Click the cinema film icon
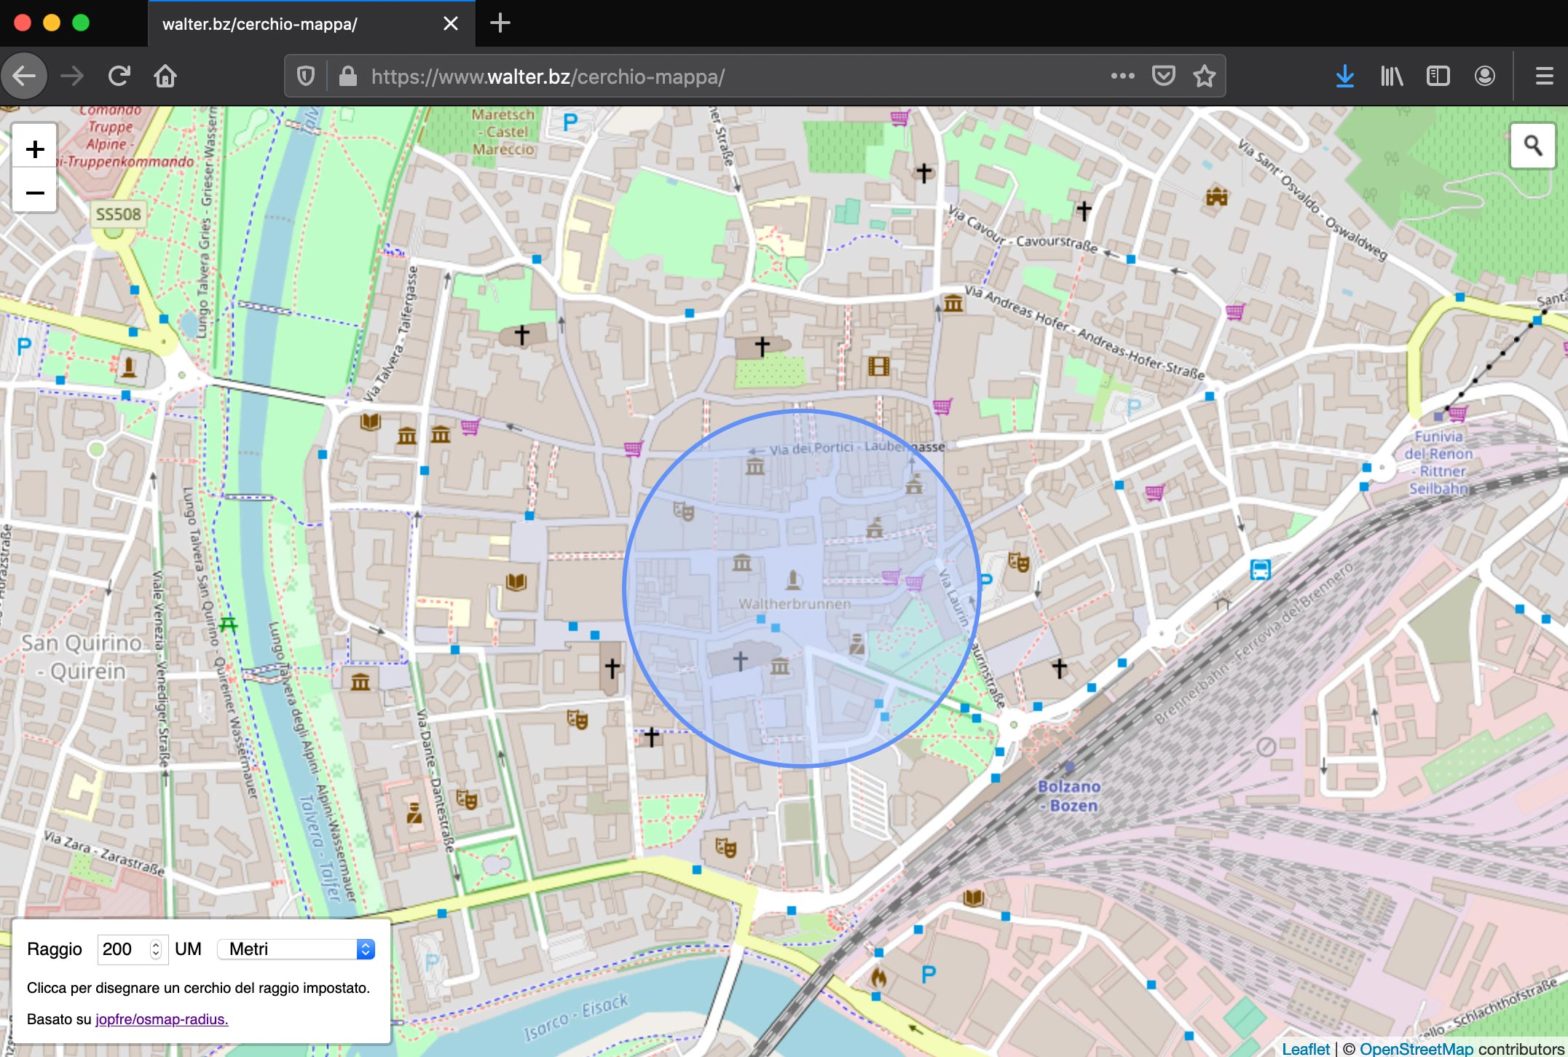Screen dimensions: 1568x1057 [x=878, y=367]
